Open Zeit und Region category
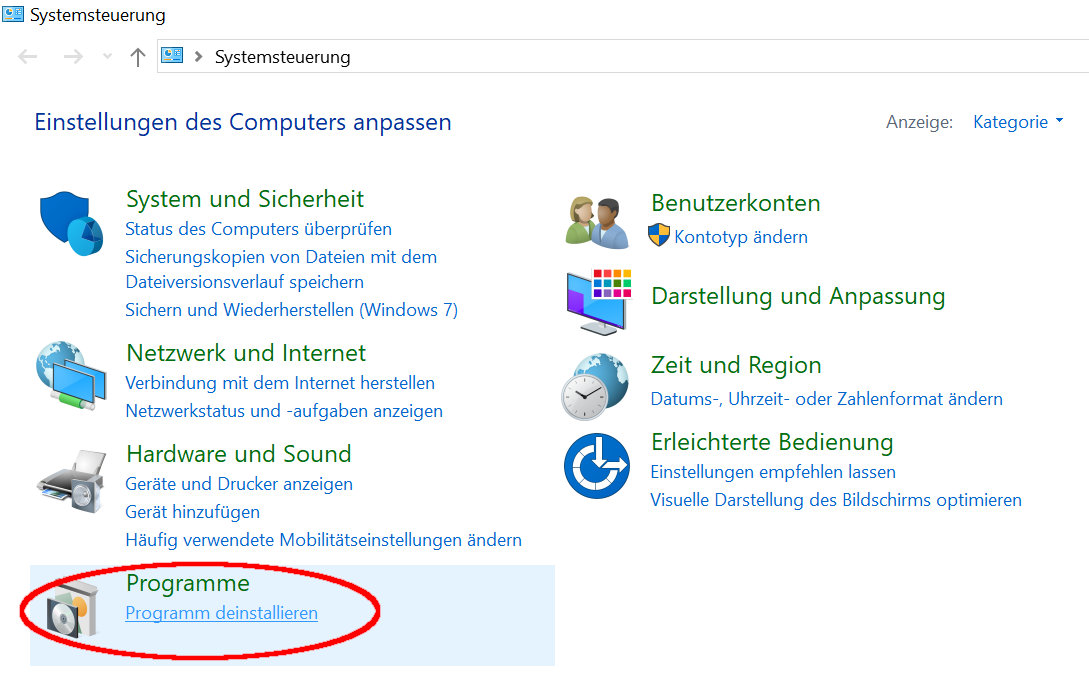Viewport: 1089px width, 696px height. pyautogui.click(x=736, y=365)
